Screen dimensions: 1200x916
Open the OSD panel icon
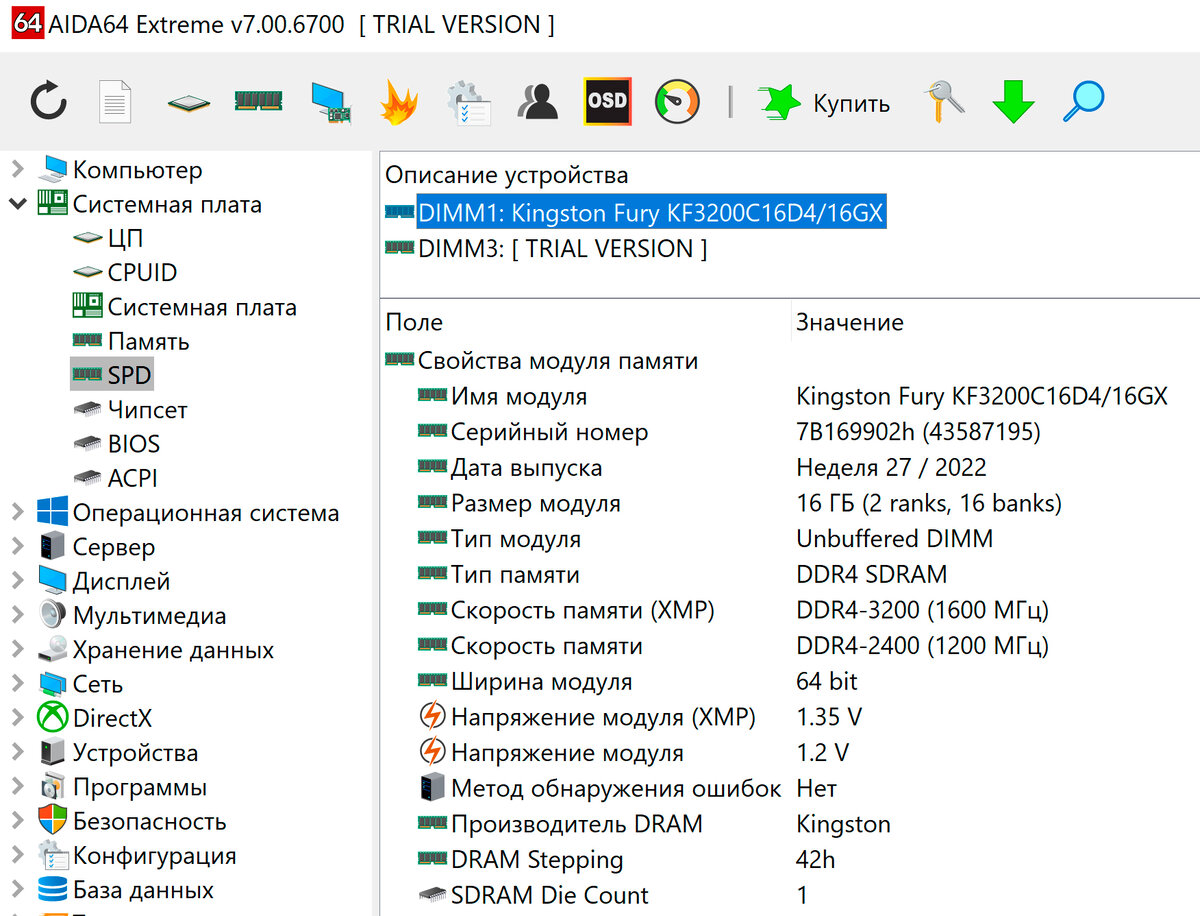(x=607, y=101)
